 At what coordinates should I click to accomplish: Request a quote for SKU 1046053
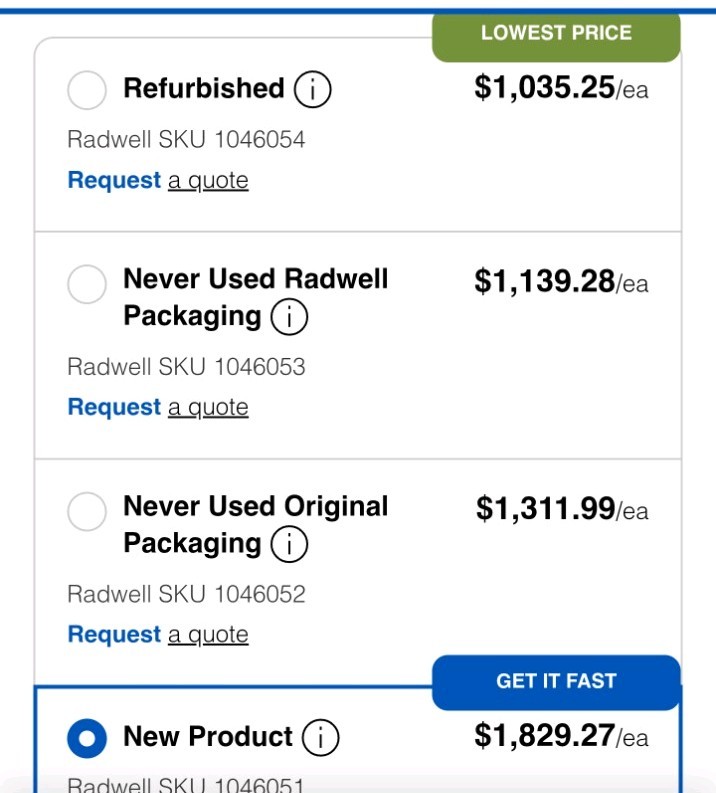point(158,408)
